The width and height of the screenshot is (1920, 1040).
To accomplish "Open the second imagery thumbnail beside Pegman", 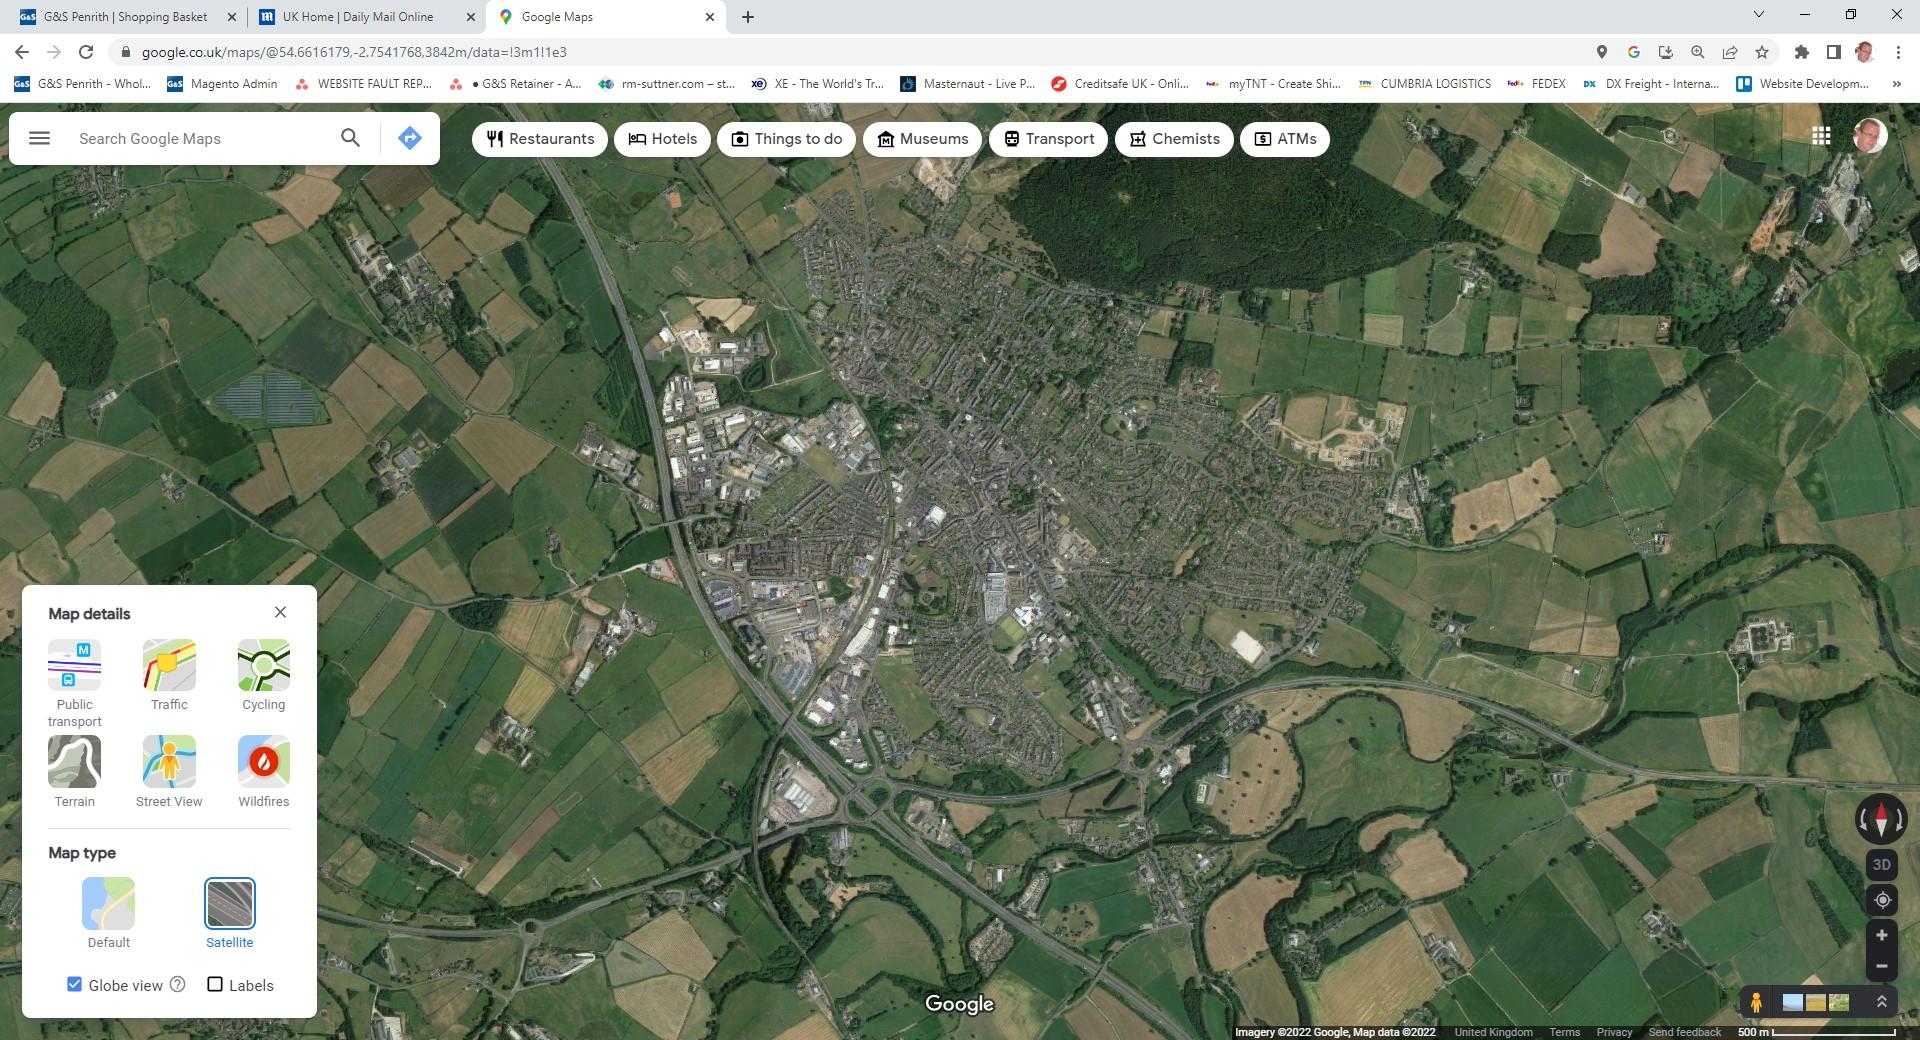I will pyautogui.click(x=1816, y=1002).
